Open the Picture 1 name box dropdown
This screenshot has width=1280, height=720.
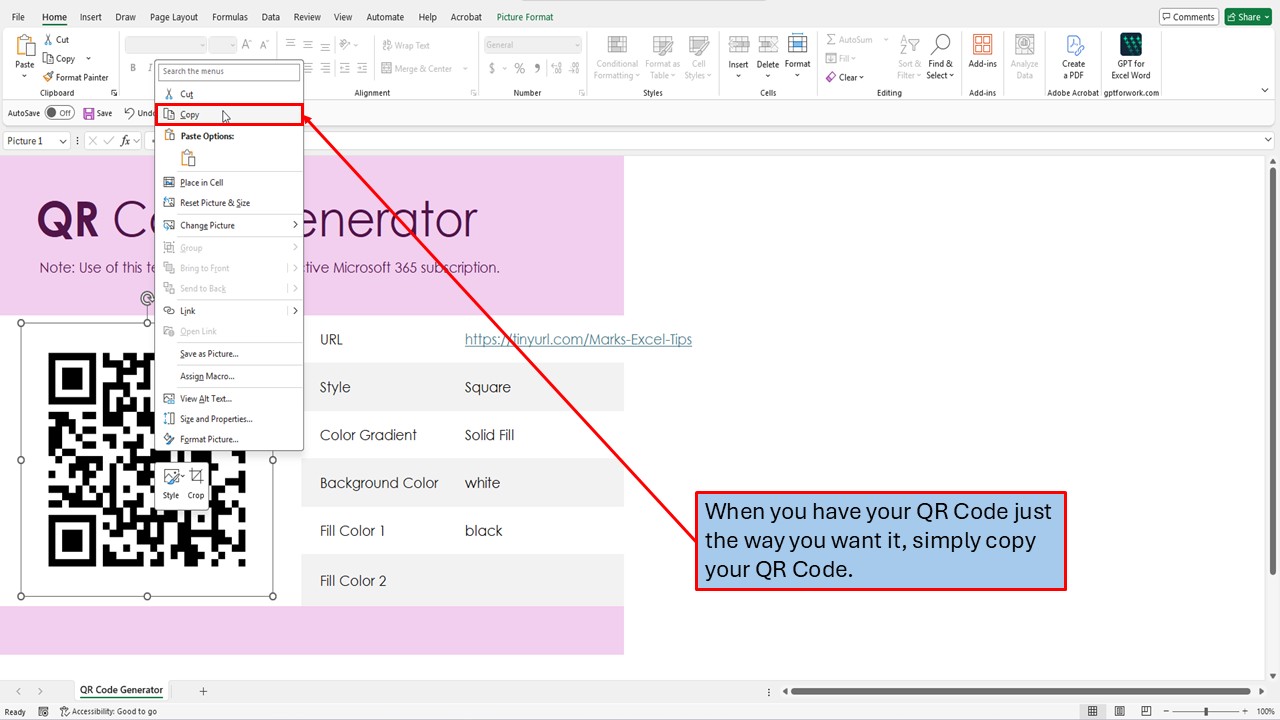(62, 140)
